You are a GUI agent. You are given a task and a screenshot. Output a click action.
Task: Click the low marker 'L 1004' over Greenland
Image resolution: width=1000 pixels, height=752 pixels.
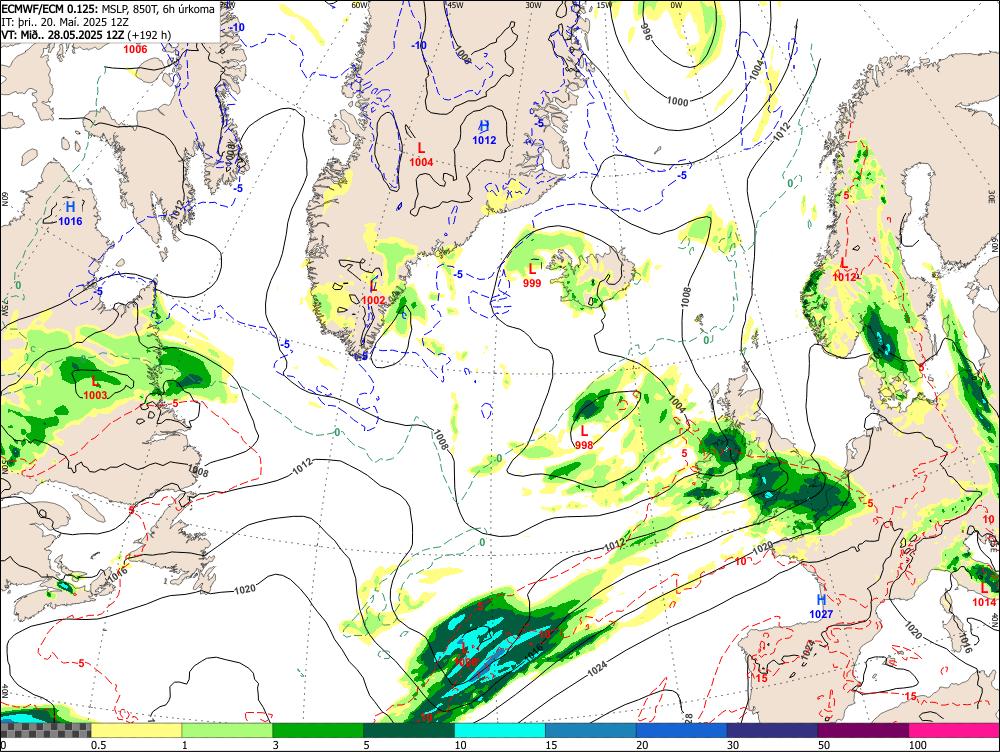[x=421, y=155]
